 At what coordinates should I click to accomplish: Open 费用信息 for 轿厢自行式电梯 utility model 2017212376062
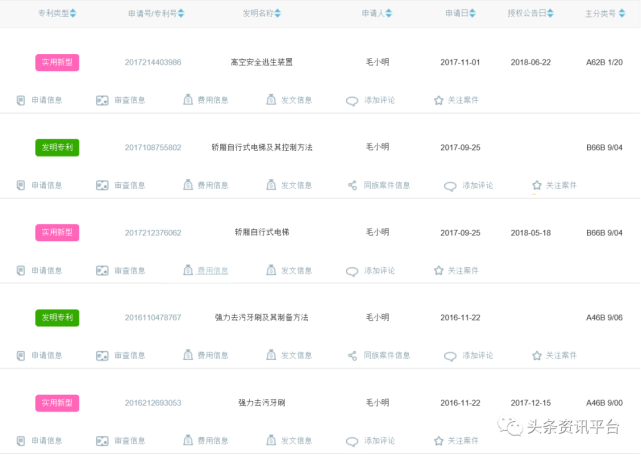click(188, 271)
